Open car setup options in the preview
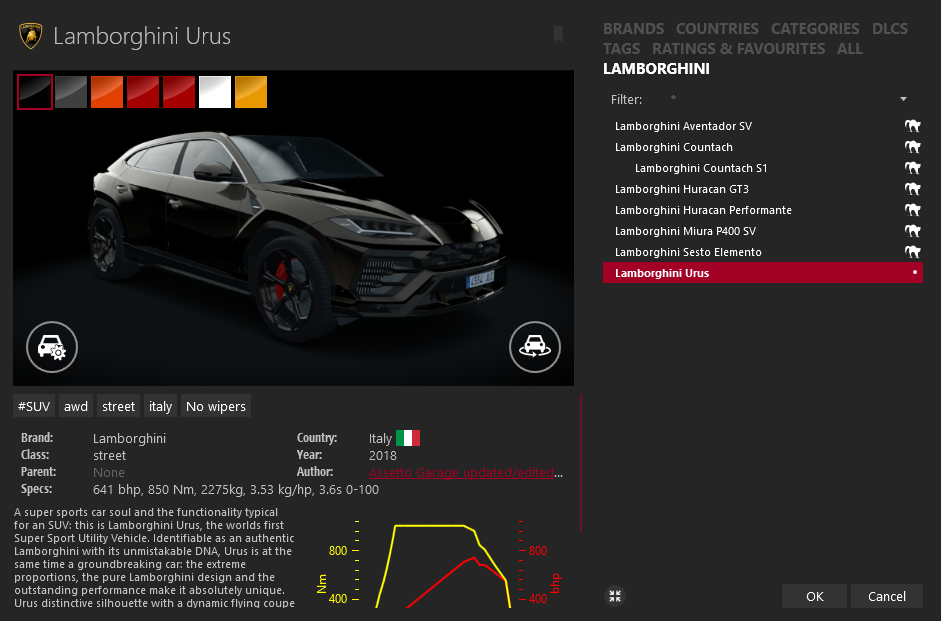Viewport: 941px width, 621px height. (52, 347)
